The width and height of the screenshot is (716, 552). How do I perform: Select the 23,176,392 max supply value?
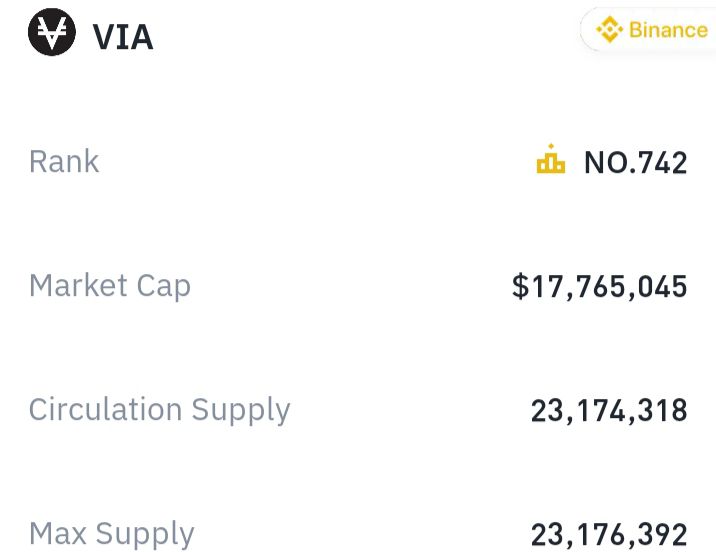pyautogui.click(x=609, y=535)
